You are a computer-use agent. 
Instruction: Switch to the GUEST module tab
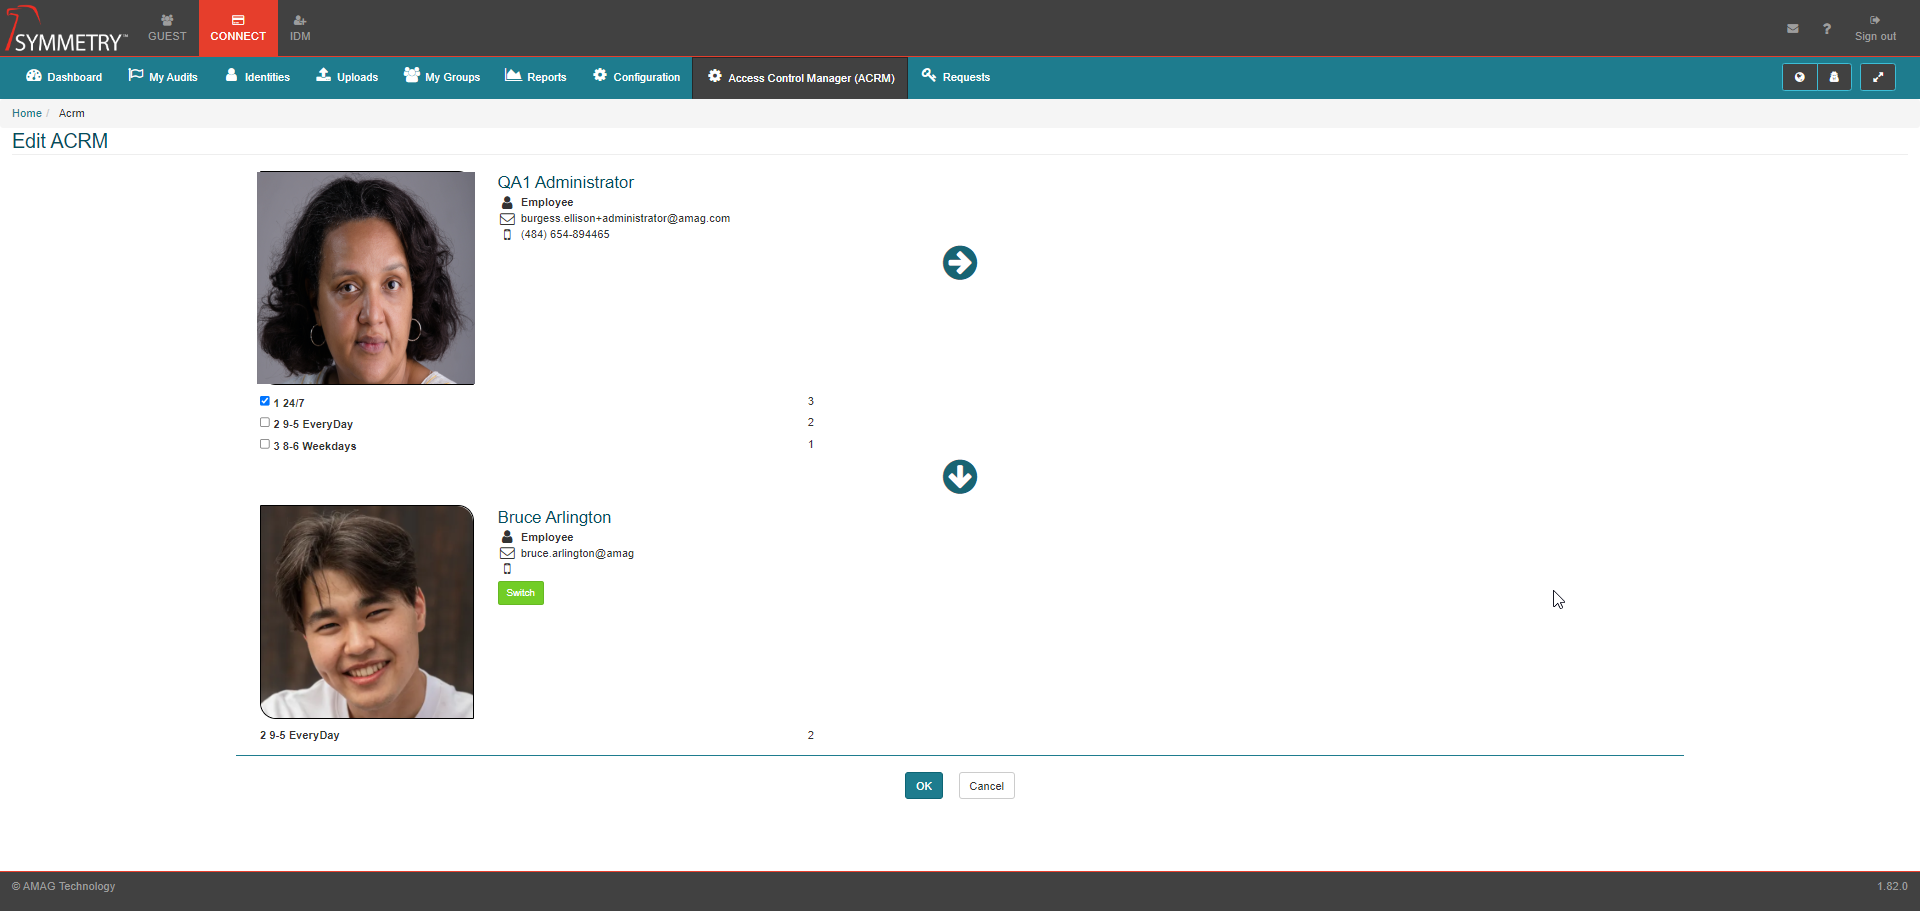coord(167,28)
